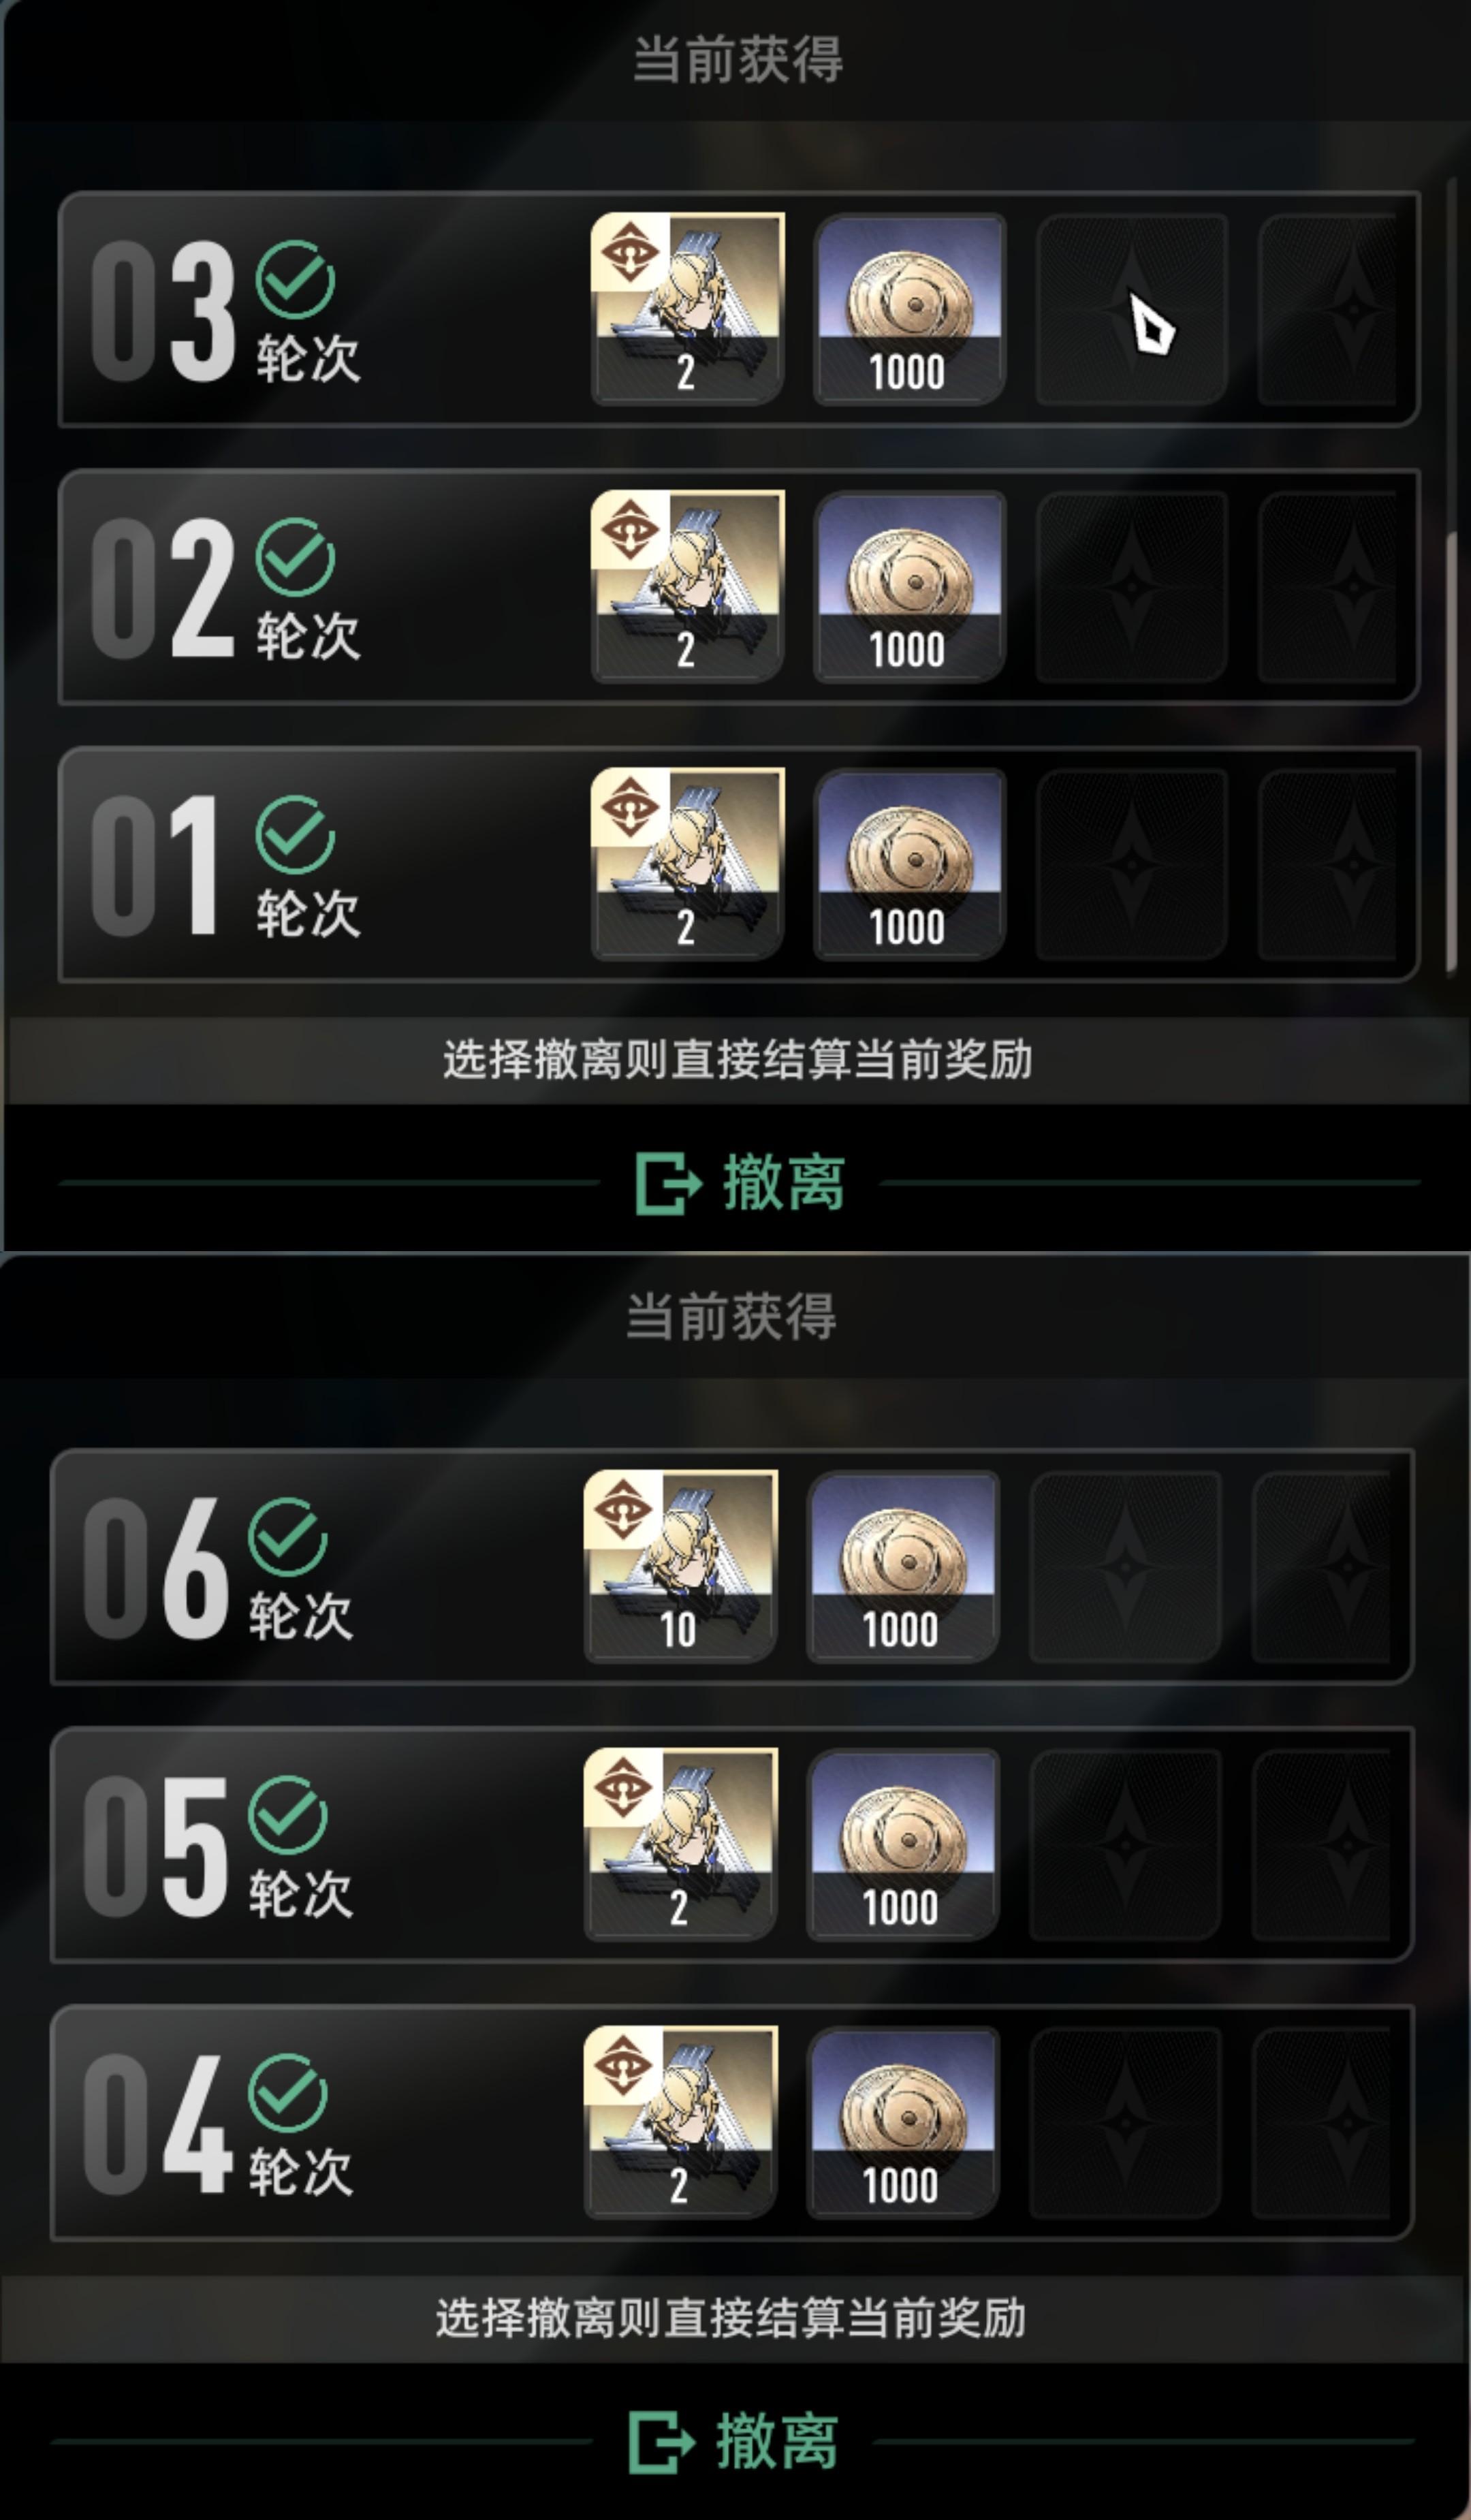Select the round 02 coin reward of 1000
Viewport: 1471px width, 2520px height.
[909, 587]
